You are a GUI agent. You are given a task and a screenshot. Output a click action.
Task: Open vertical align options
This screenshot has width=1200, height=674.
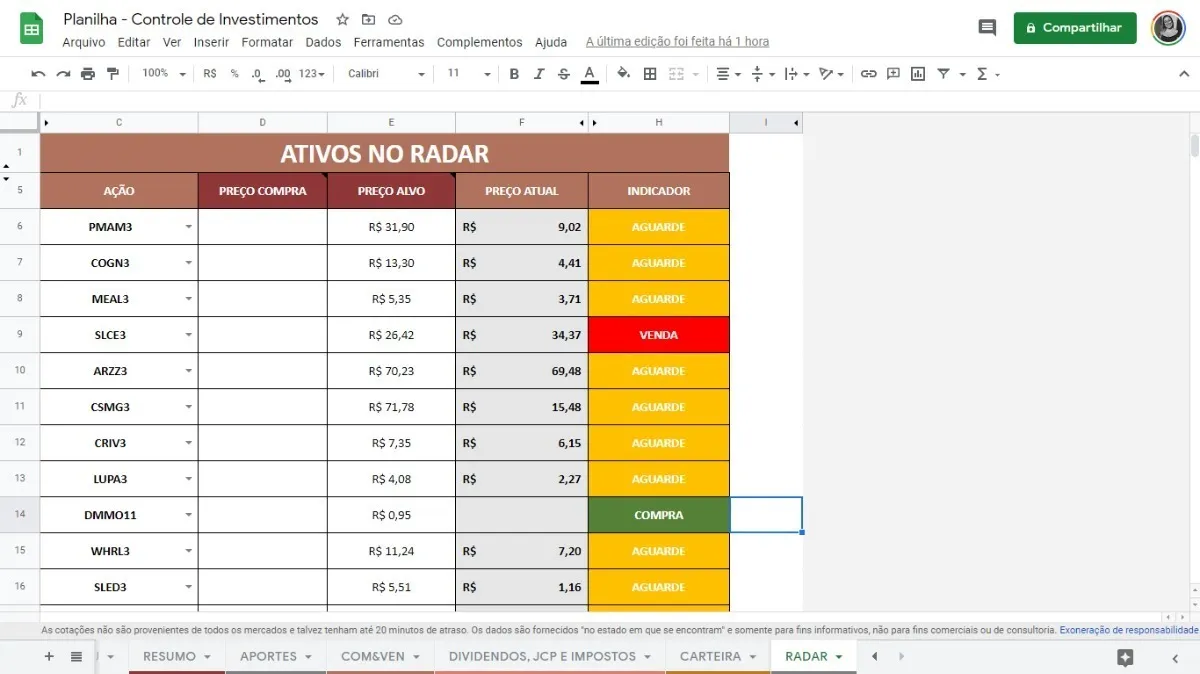[x=762, y=74]
